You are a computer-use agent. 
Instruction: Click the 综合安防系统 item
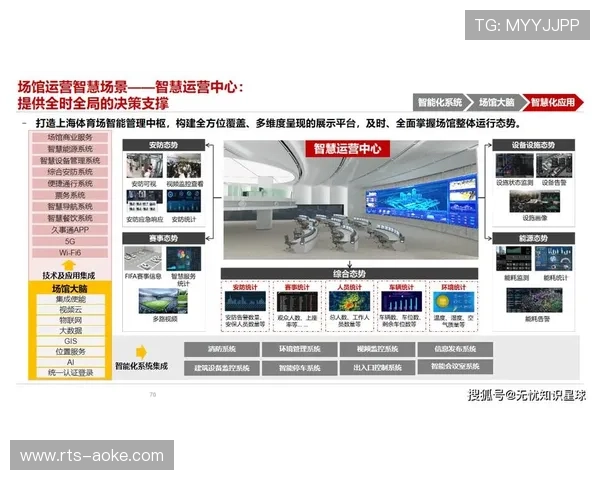pyautogui.click(x=70, y=172)
